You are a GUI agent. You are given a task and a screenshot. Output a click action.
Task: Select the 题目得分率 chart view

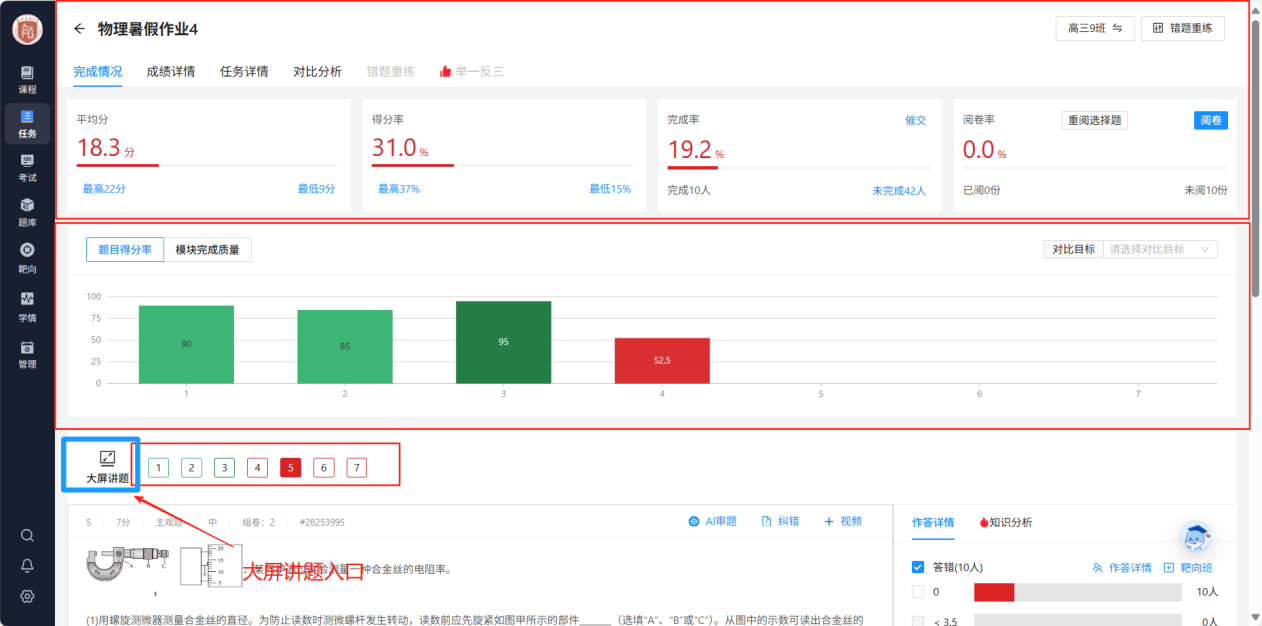click(124, 250)
